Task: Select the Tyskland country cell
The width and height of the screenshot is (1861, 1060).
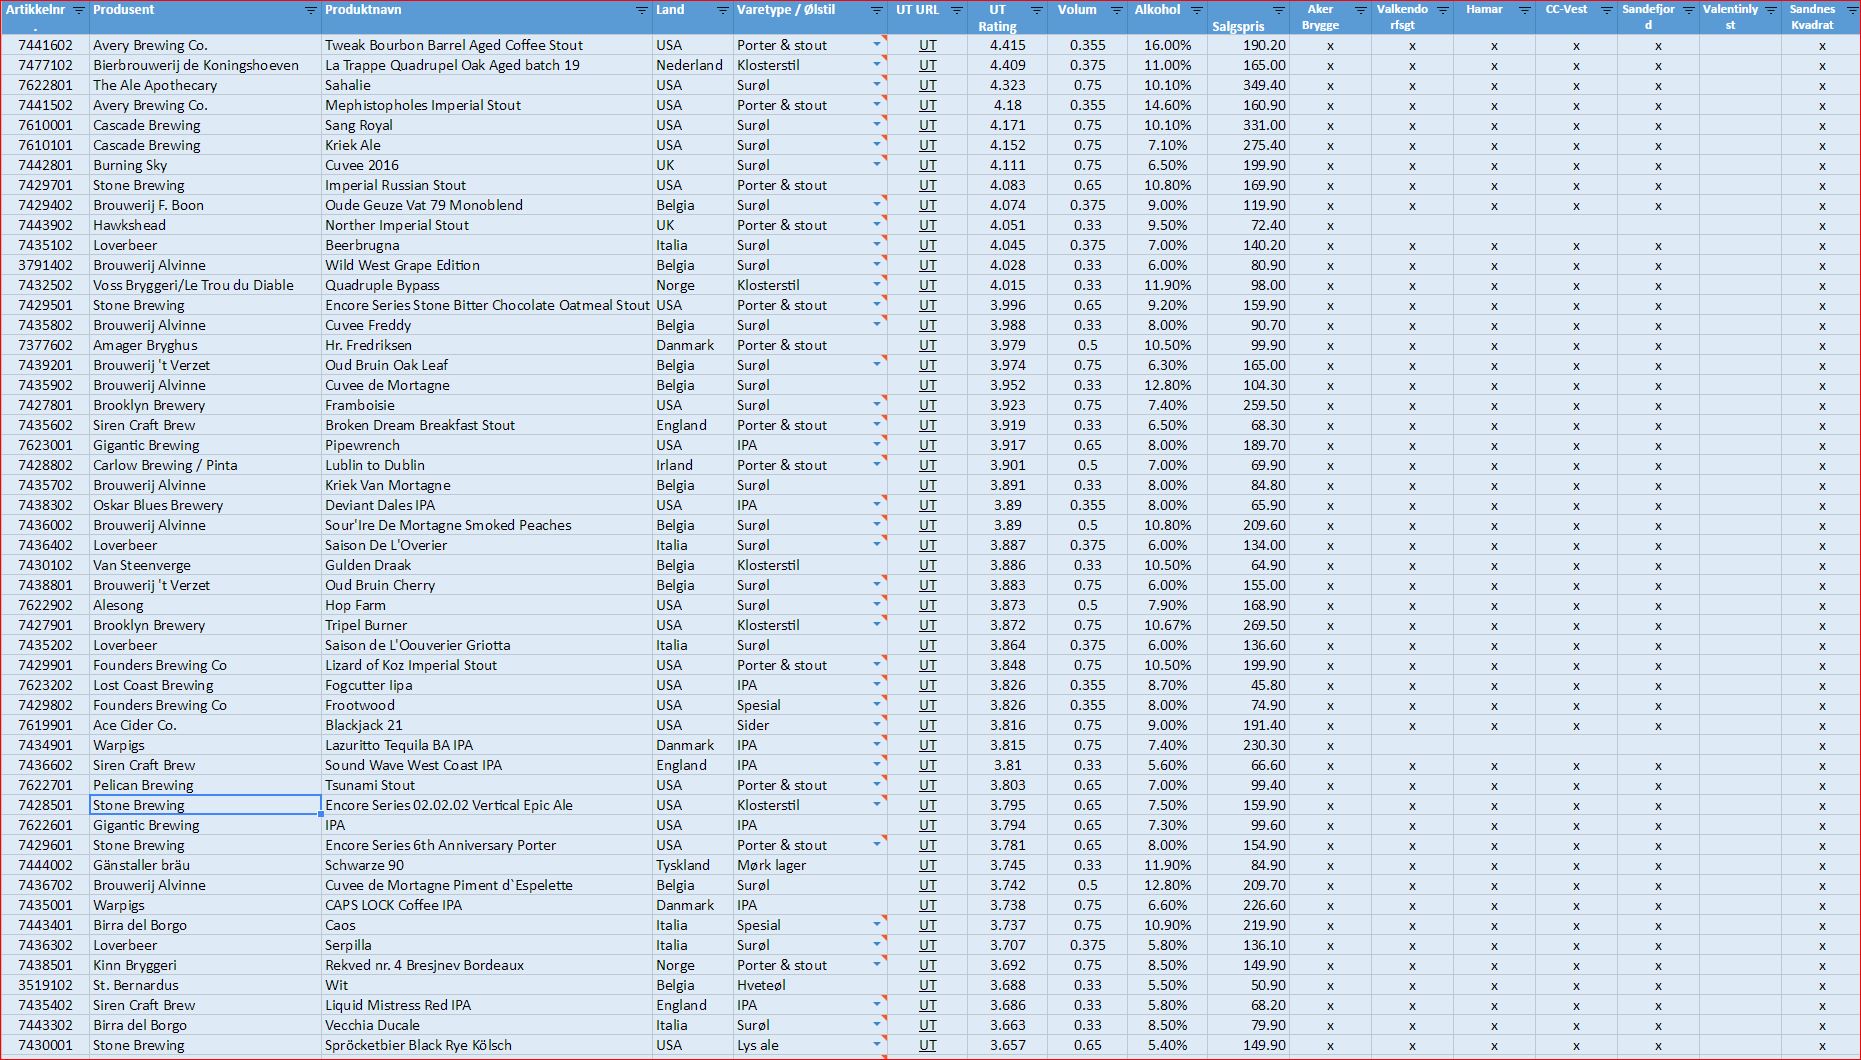Action: click(693, 865)
